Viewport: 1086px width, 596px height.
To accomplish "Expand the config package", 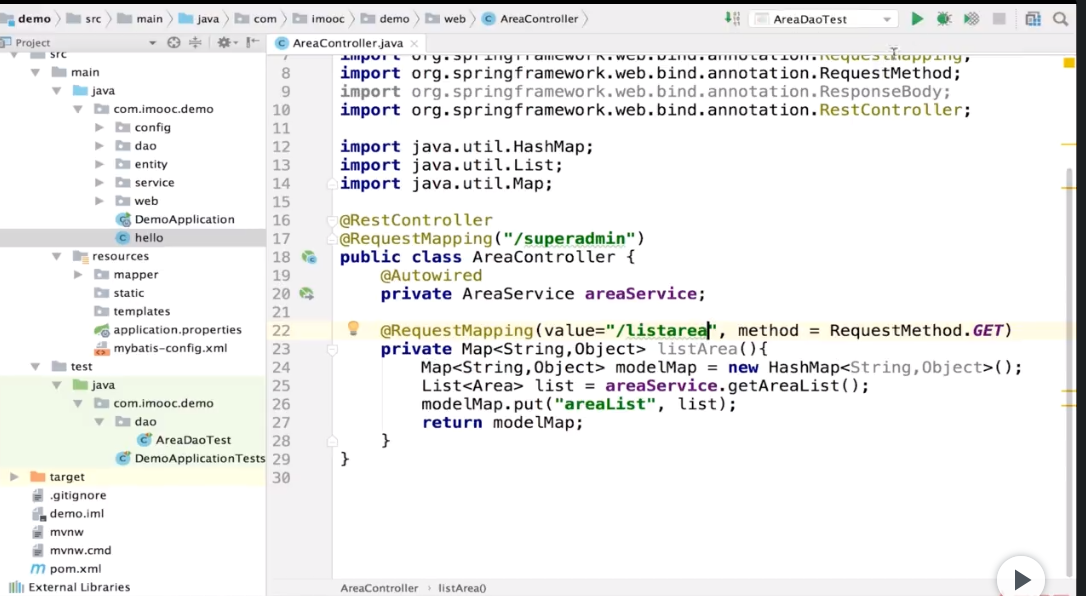I will click(x=99, y=127).
